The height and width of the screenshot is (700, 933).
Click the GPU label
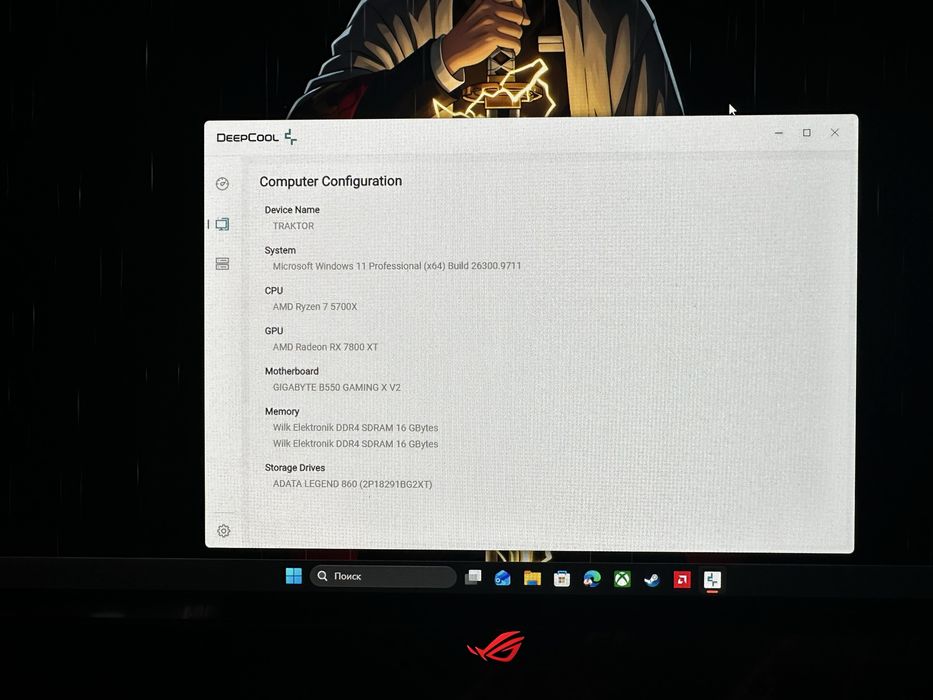[274, 331]
